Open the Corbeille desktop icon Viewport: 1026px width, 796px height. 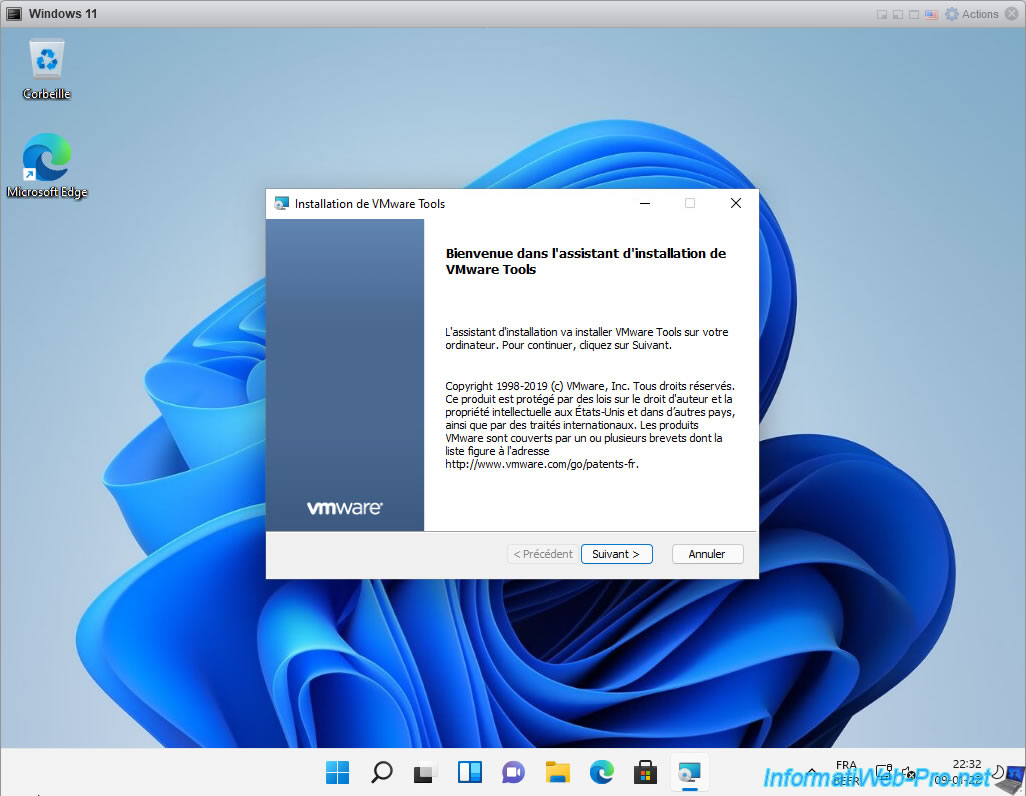[46, 68]
